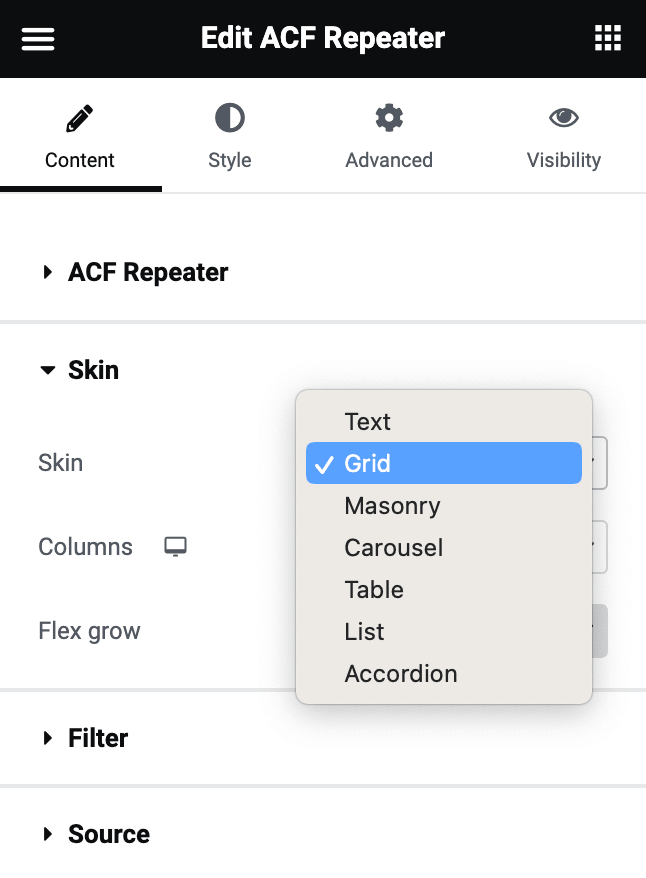This screenshot has width=646, height=878.
Task: Click the half-circle Style icon
Action: click(x=230, y=118)
